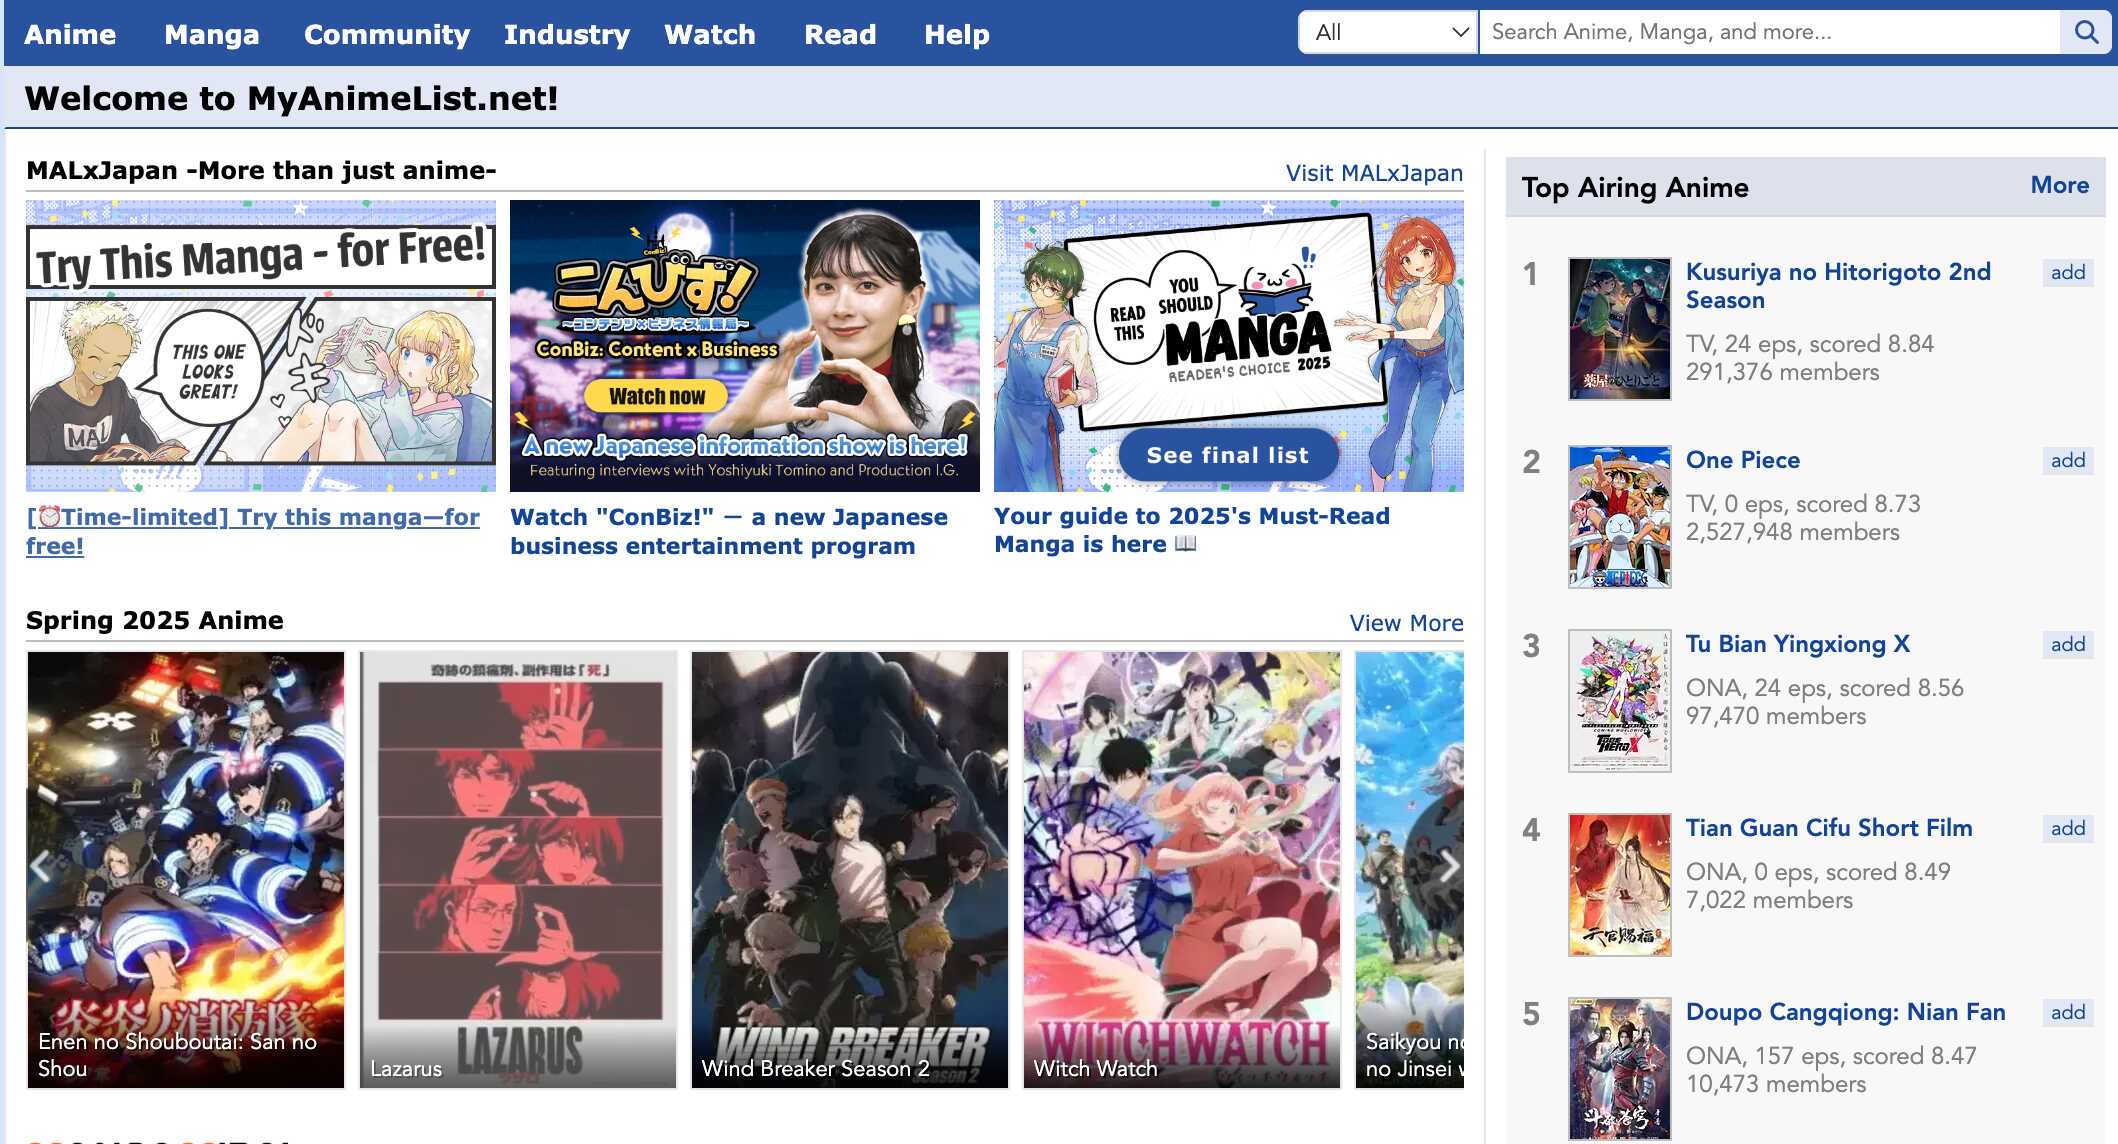Add Doupo Cangqiong: Nian Fan to list

coord(2067,1012)
